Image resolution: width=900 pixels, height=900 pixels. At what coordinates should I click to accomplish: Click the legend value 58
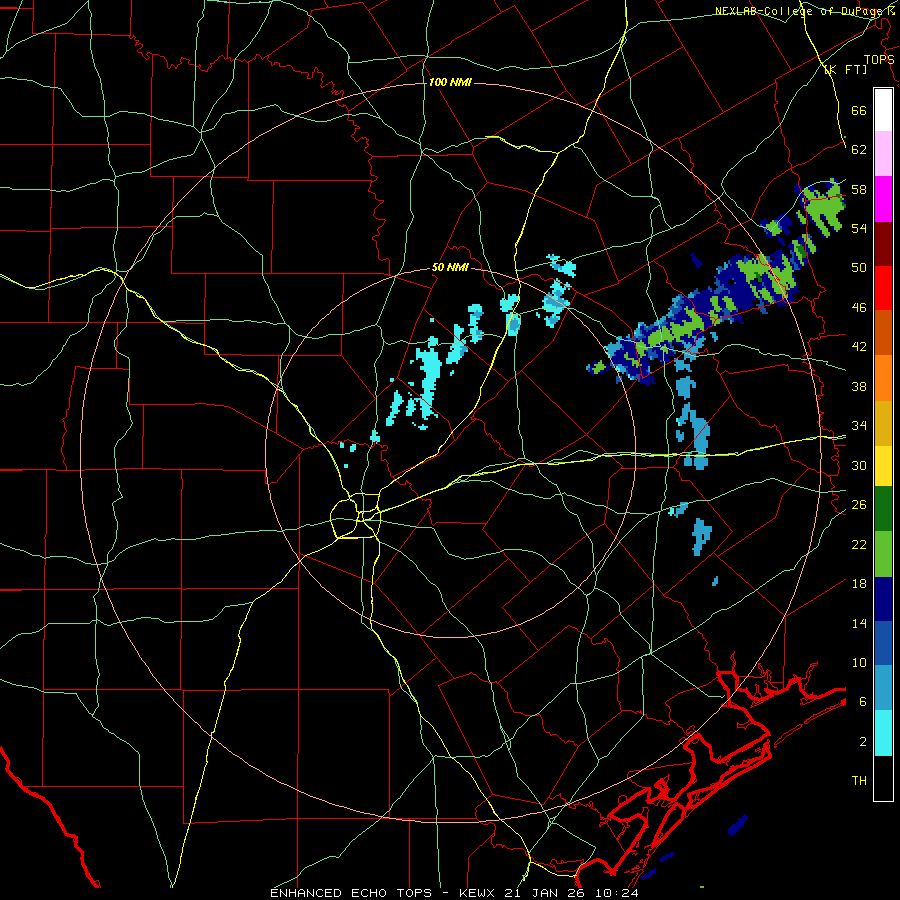tap(859, 189)
